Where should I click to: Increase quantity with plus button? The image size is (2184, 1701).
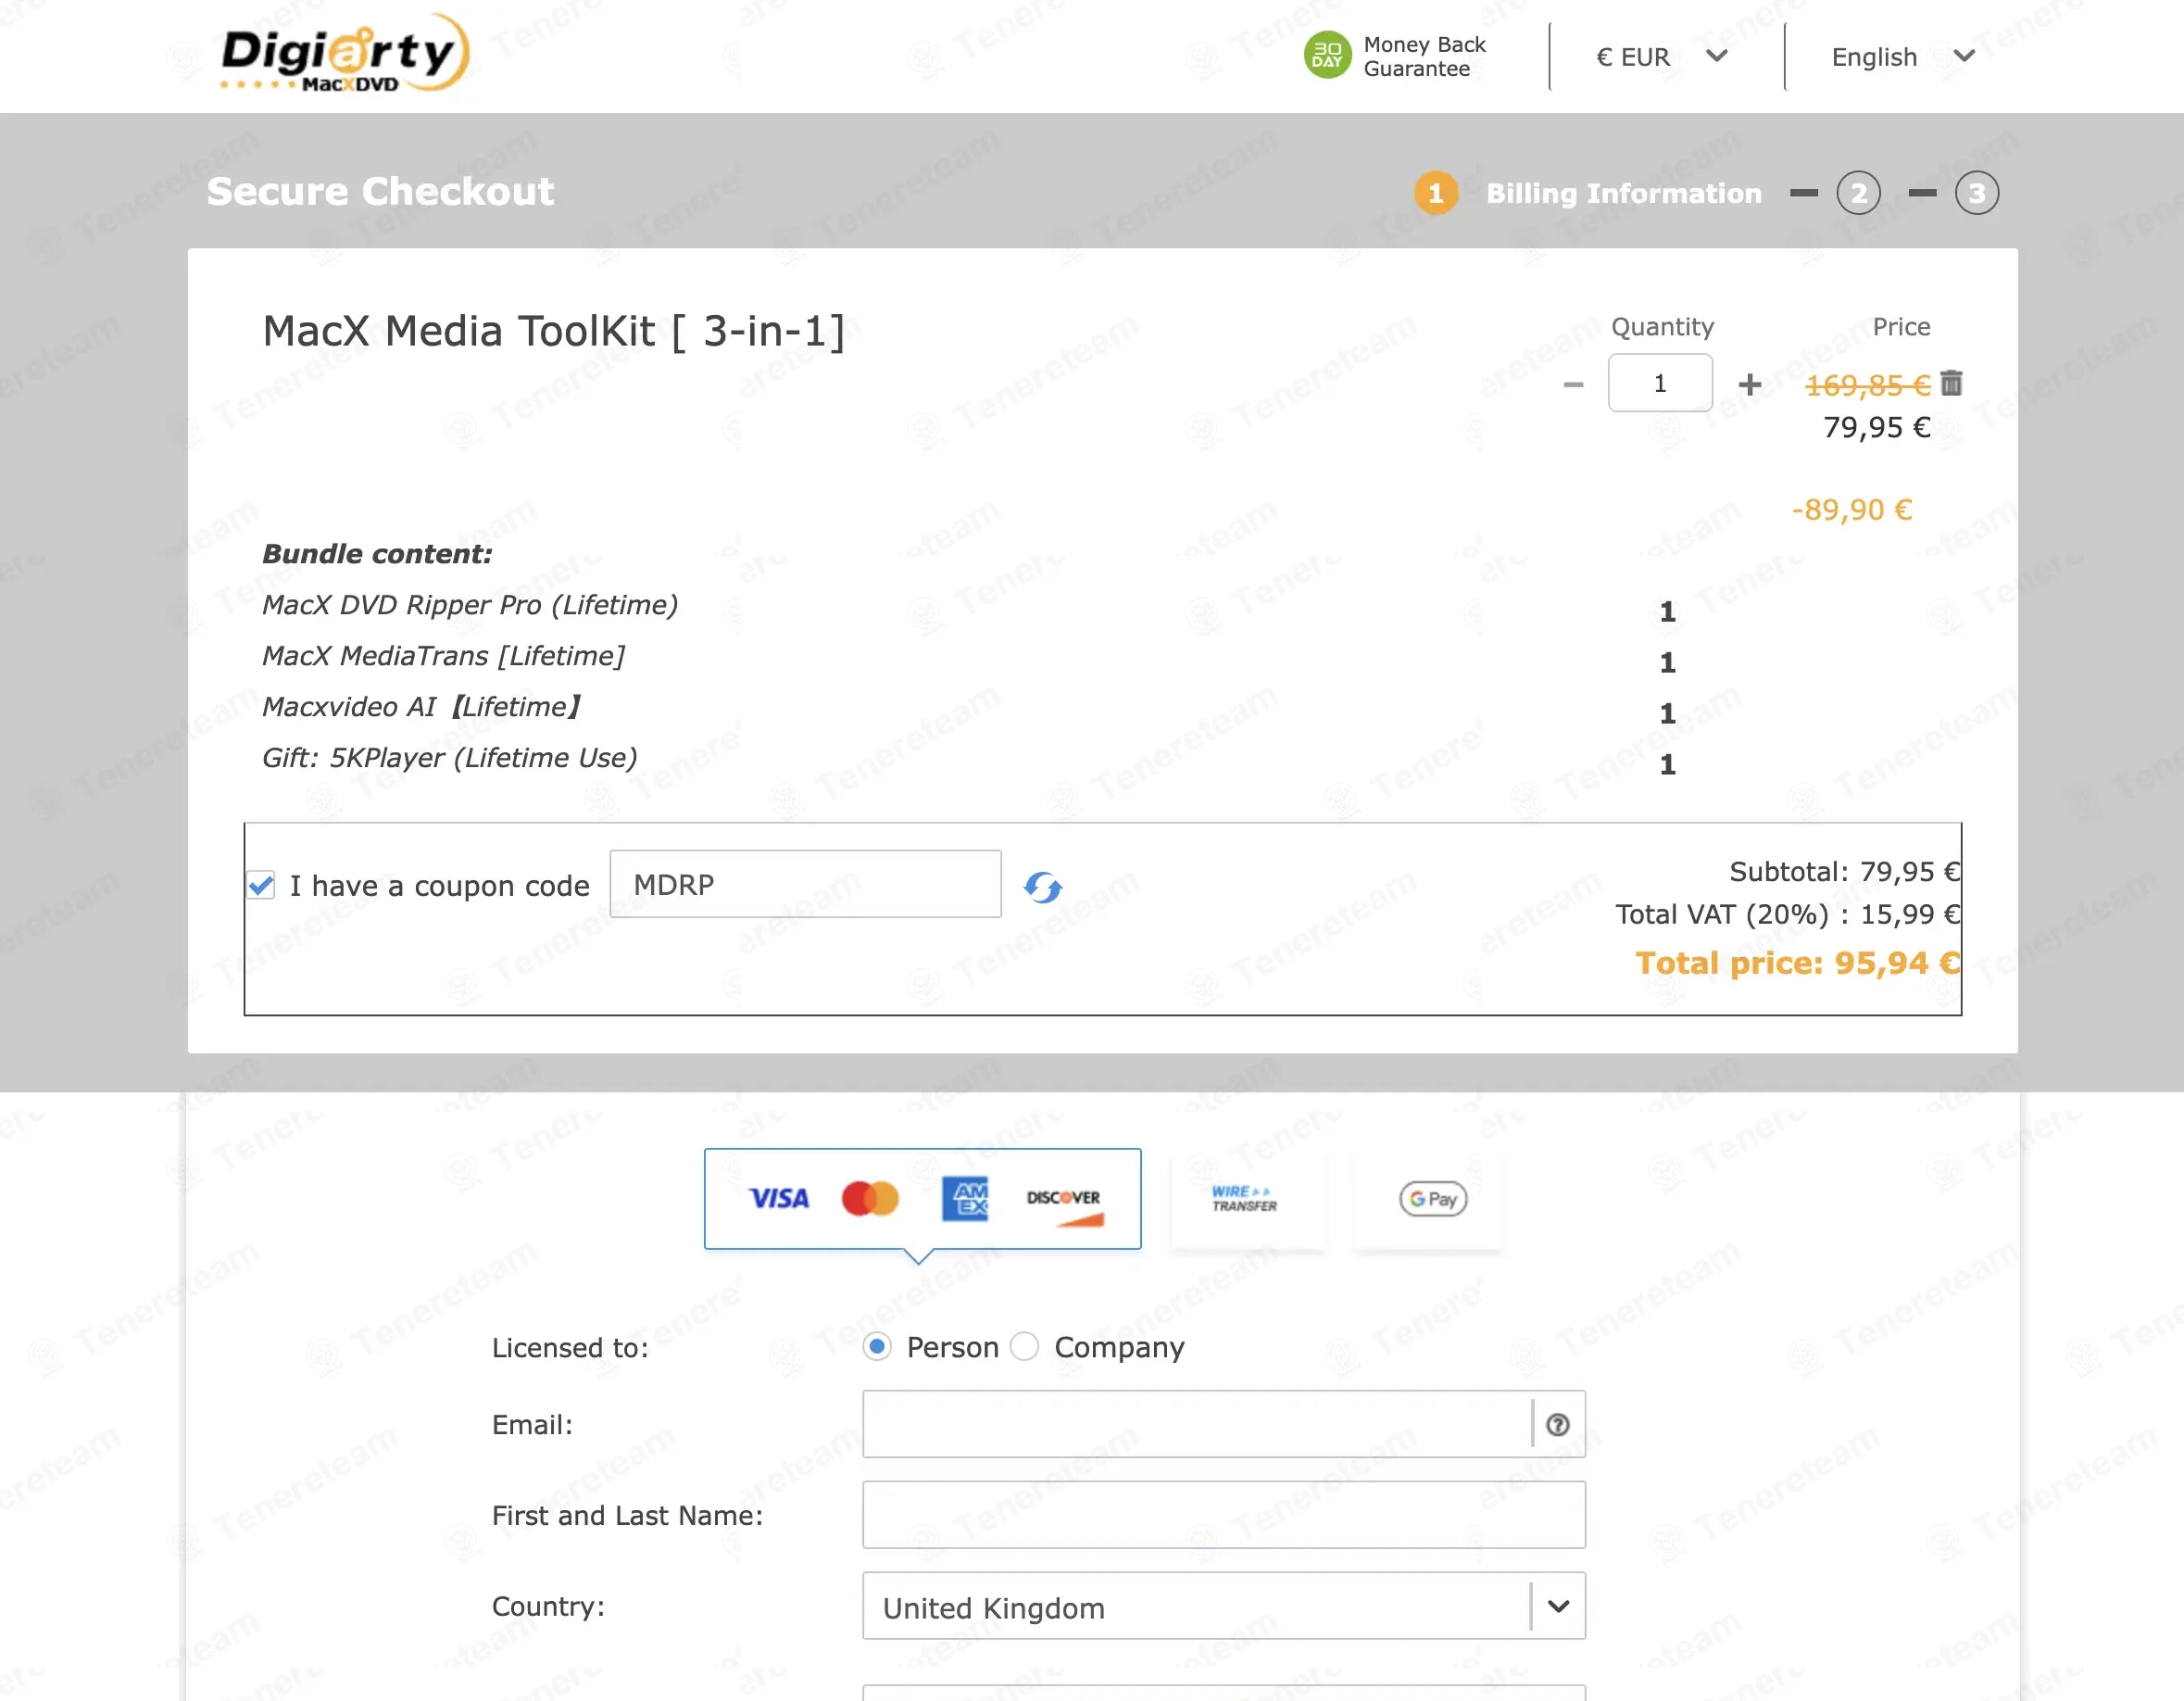pyautogui.click(x=1749, y=385)
